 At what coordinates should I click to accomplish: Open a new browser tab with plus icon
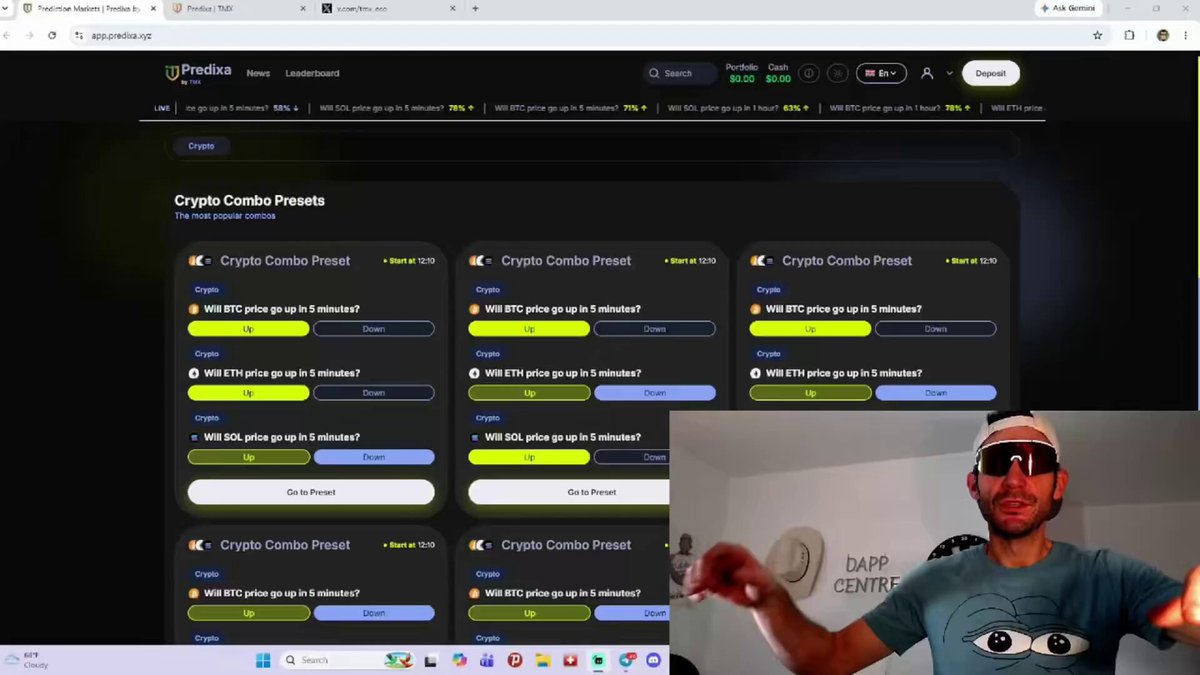(475, 9)
